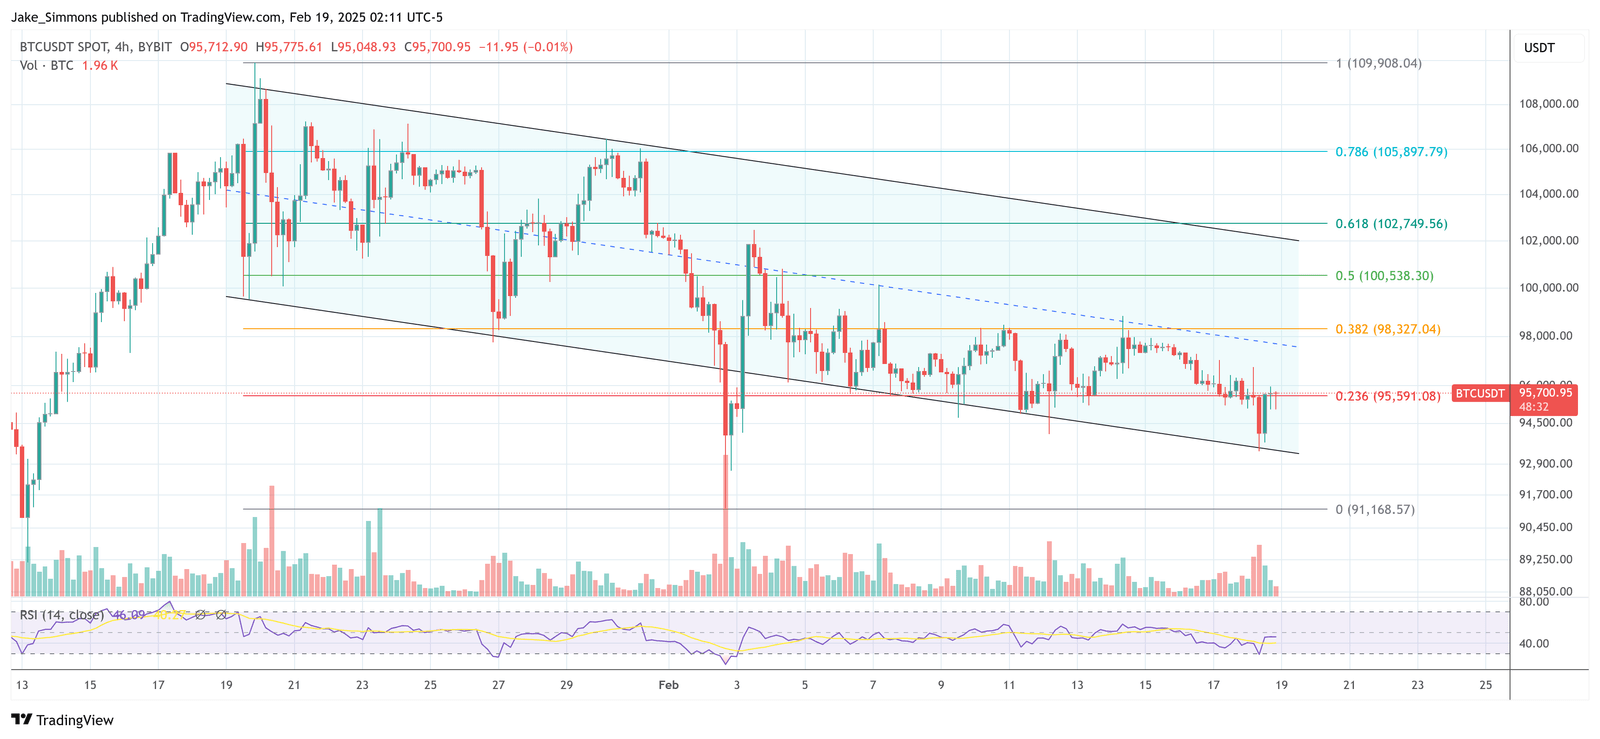Click the 100,000.00 price axis label

click(x=1549, y=288)
